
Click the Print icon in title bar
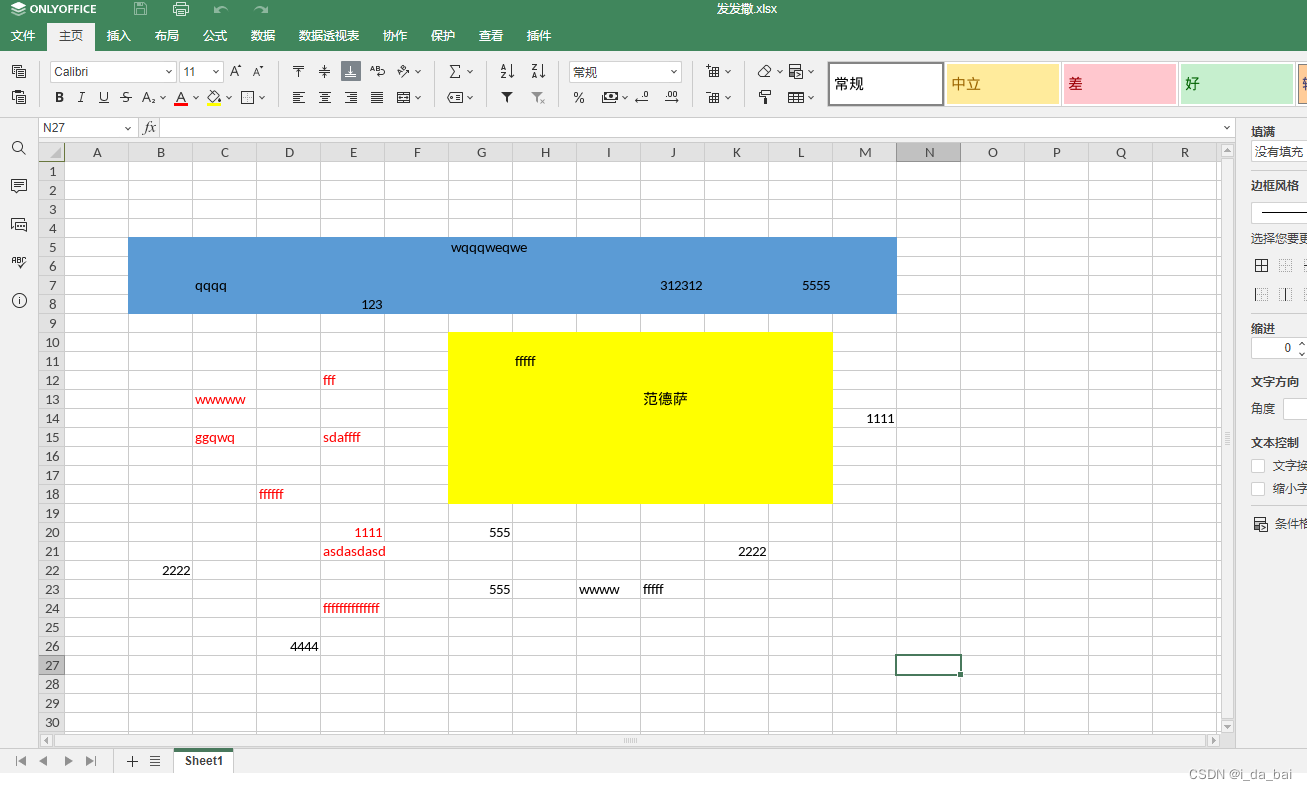click(181, 9)
